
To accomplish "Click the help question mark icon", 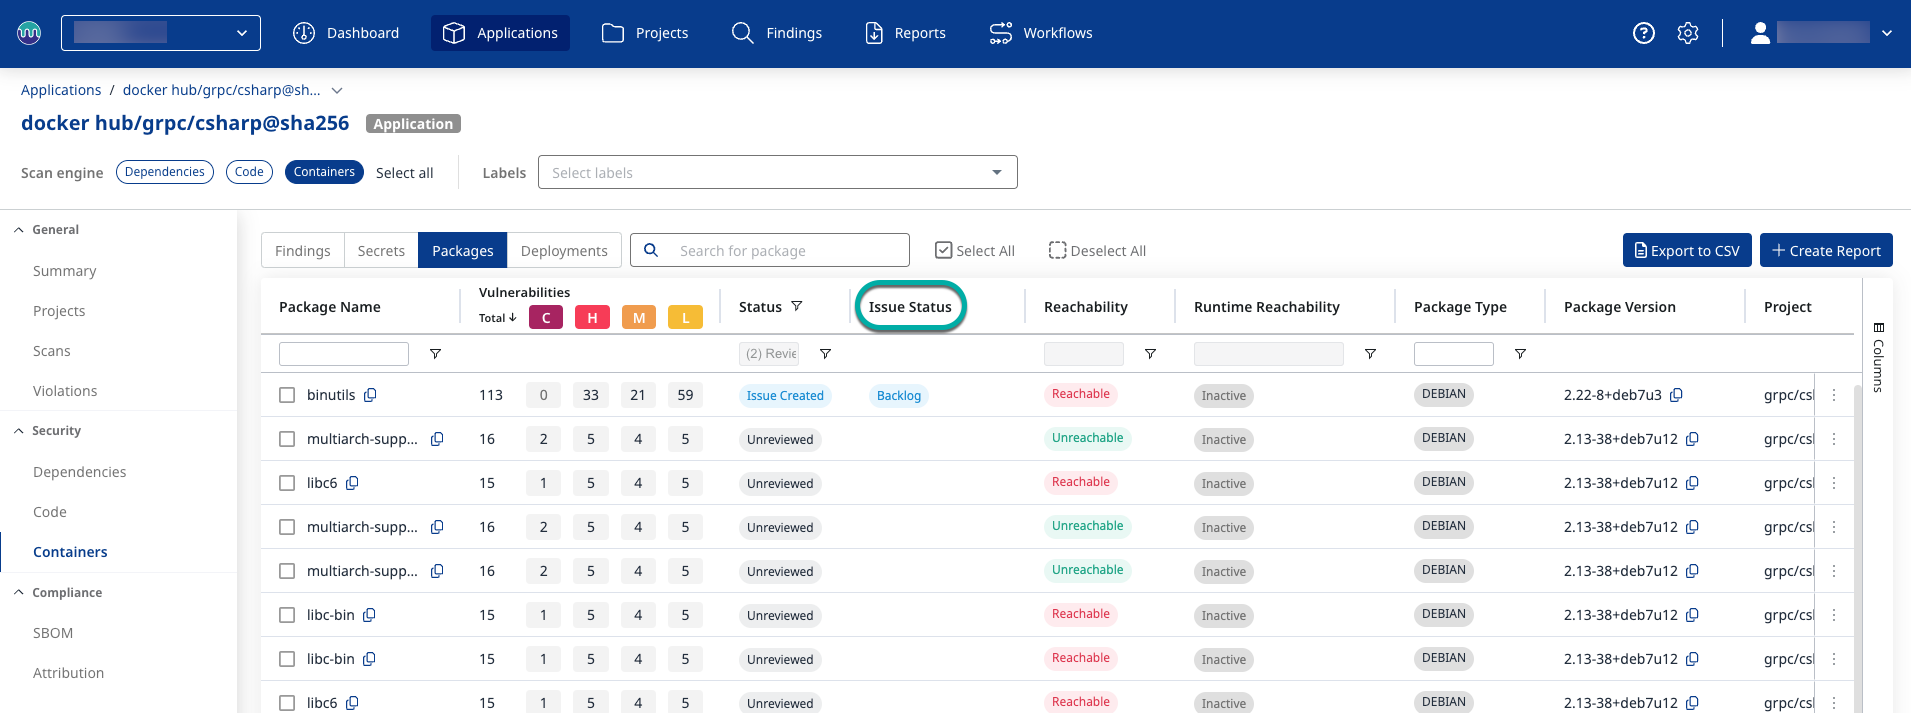I will 1643,33.
